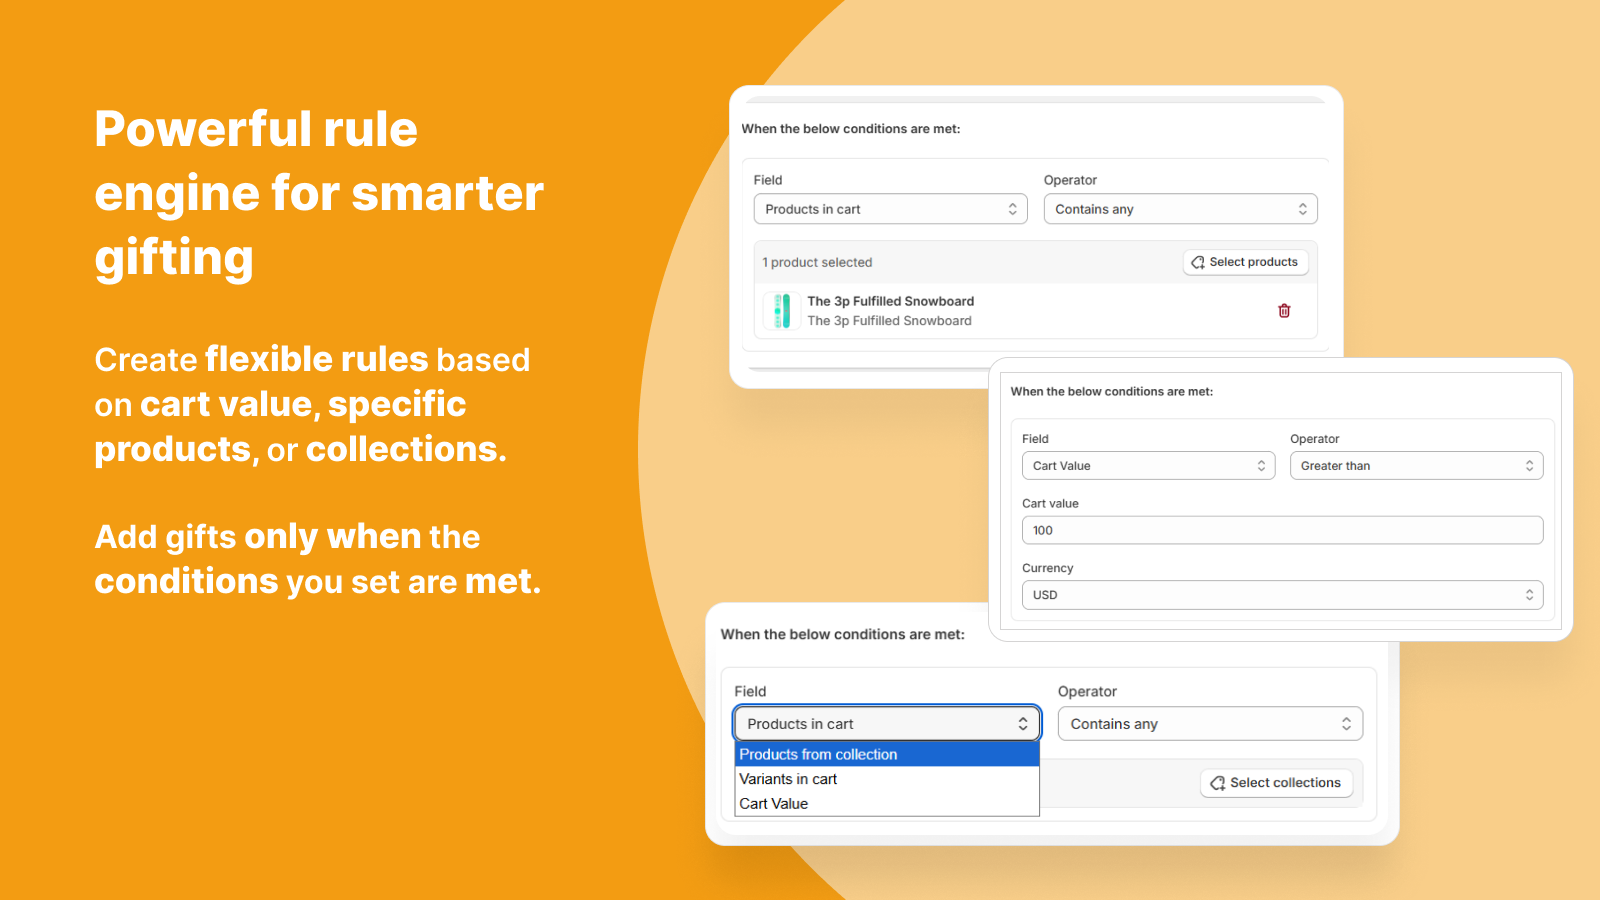Image resolution: width=1600 pixels, height=900 pixels.
Task: Delete The 3p Fulfilled Snowboard product
Action: (1284, 311)
